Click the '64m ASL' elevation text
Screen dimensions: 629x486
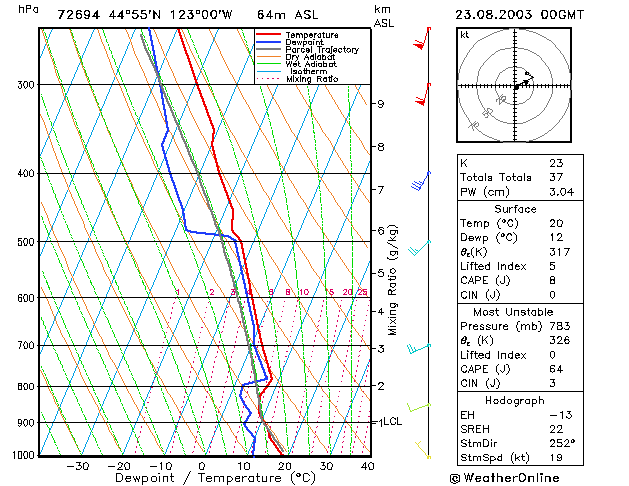click(x=287, y=15)
